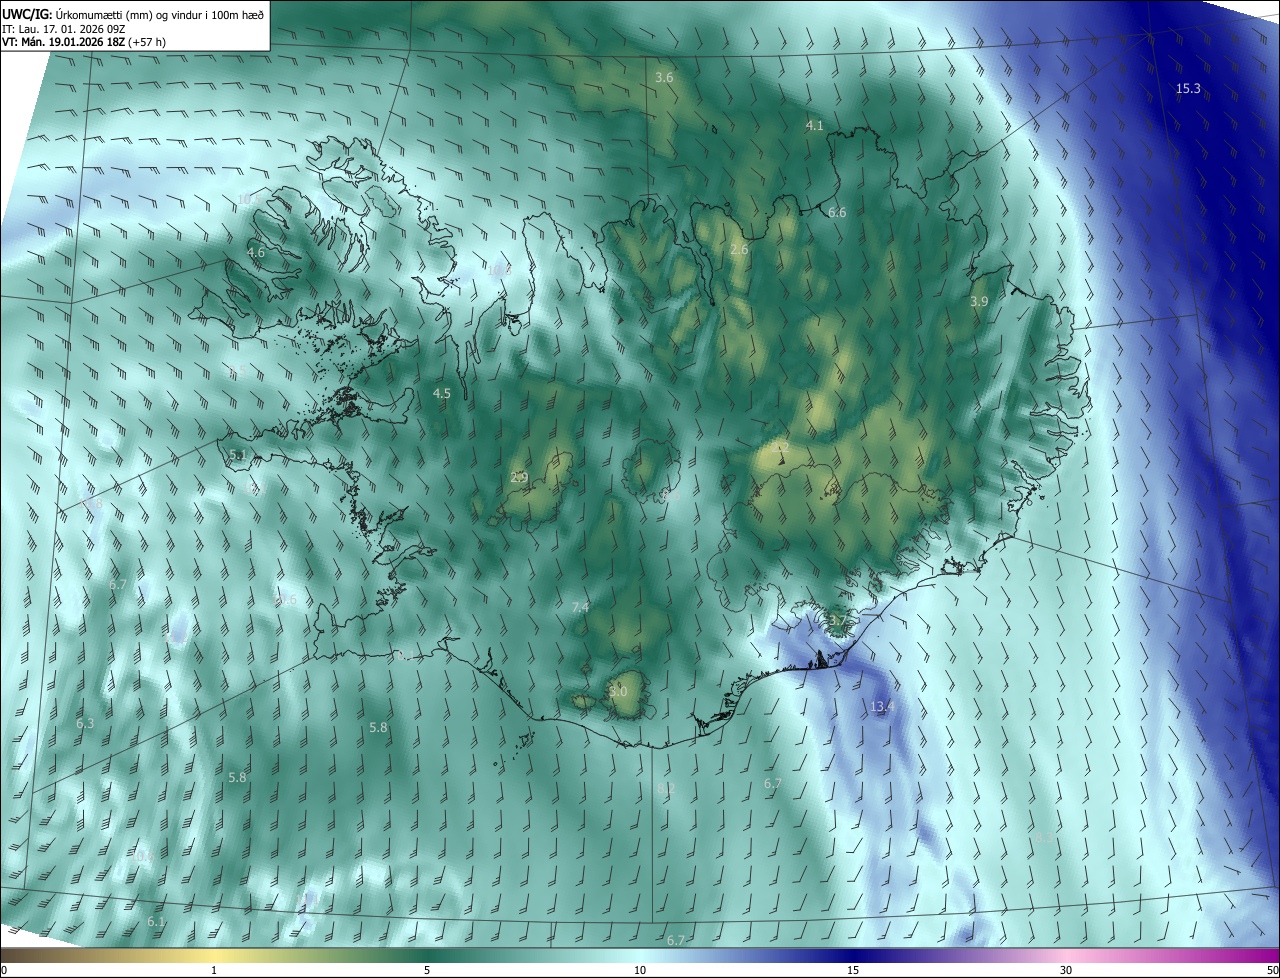Click the 2.6 value on the map
Screen dimensions: 1280x978
(x=739, y=250)
